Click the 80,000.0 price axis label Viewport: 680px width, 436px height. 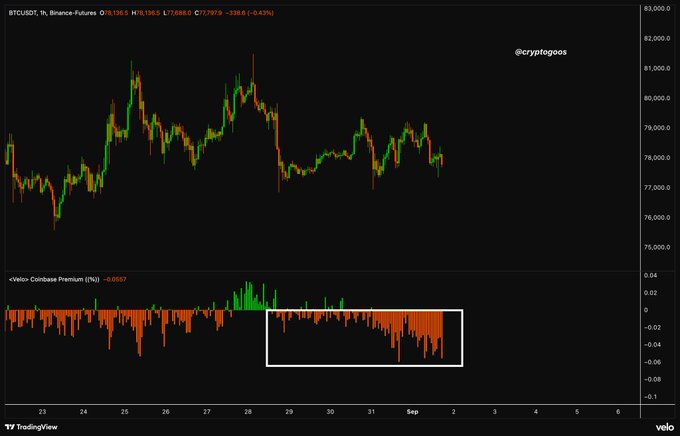point(658,98)
